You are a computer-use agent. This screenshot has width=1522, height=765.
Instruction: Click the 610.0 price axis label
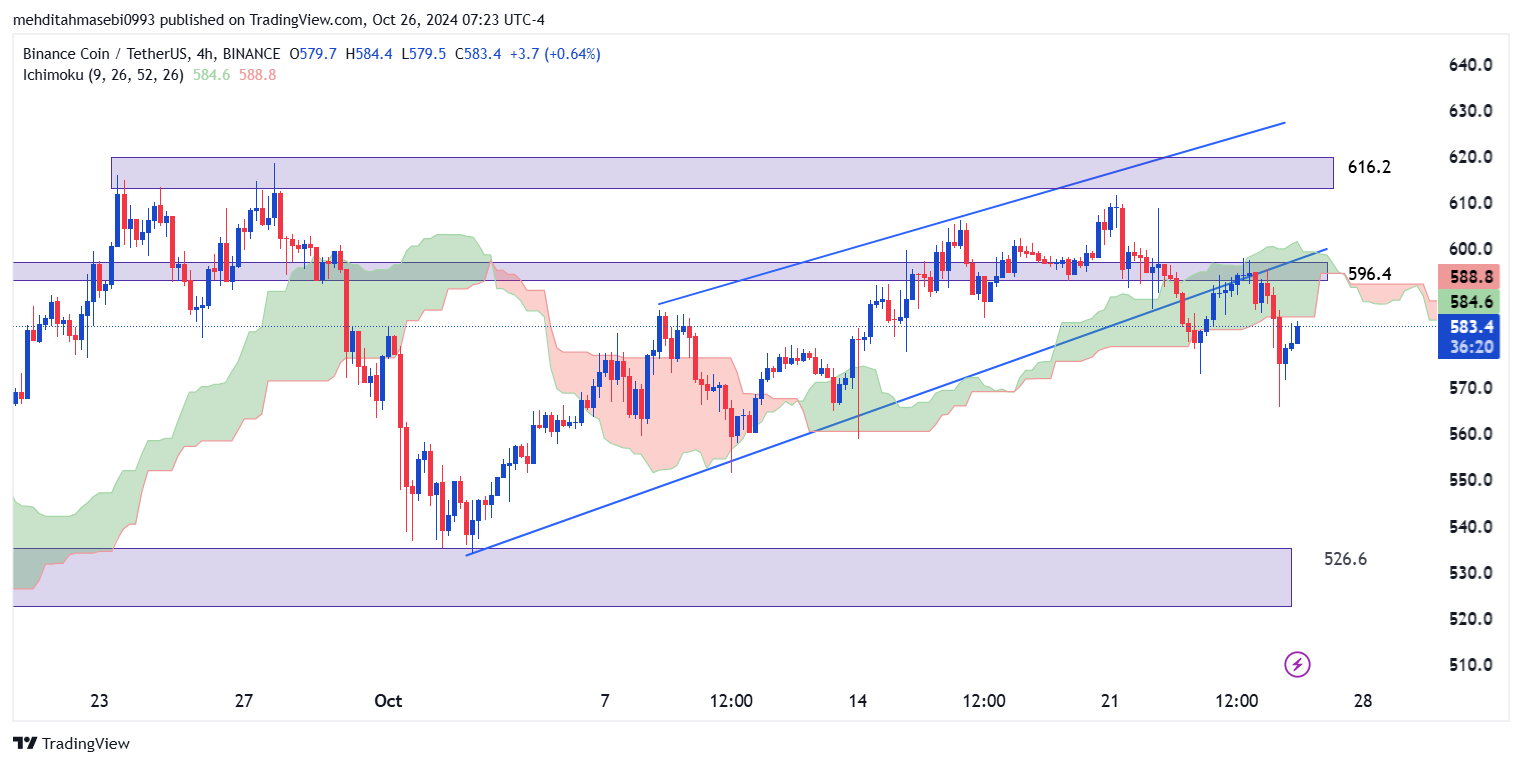(1470, 203)
